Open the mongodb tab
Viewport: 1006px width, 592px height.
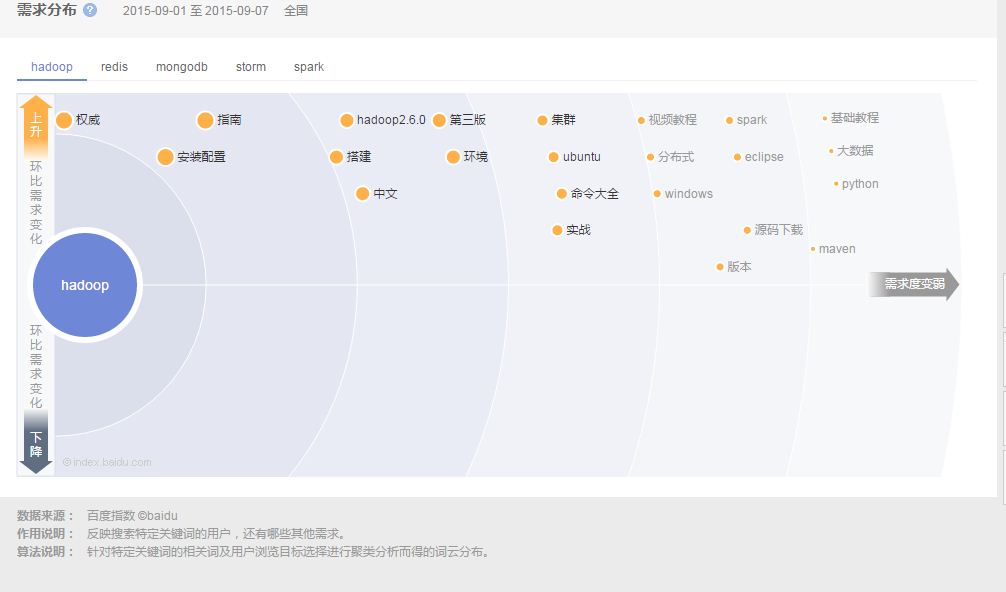(x=182, y=67)
